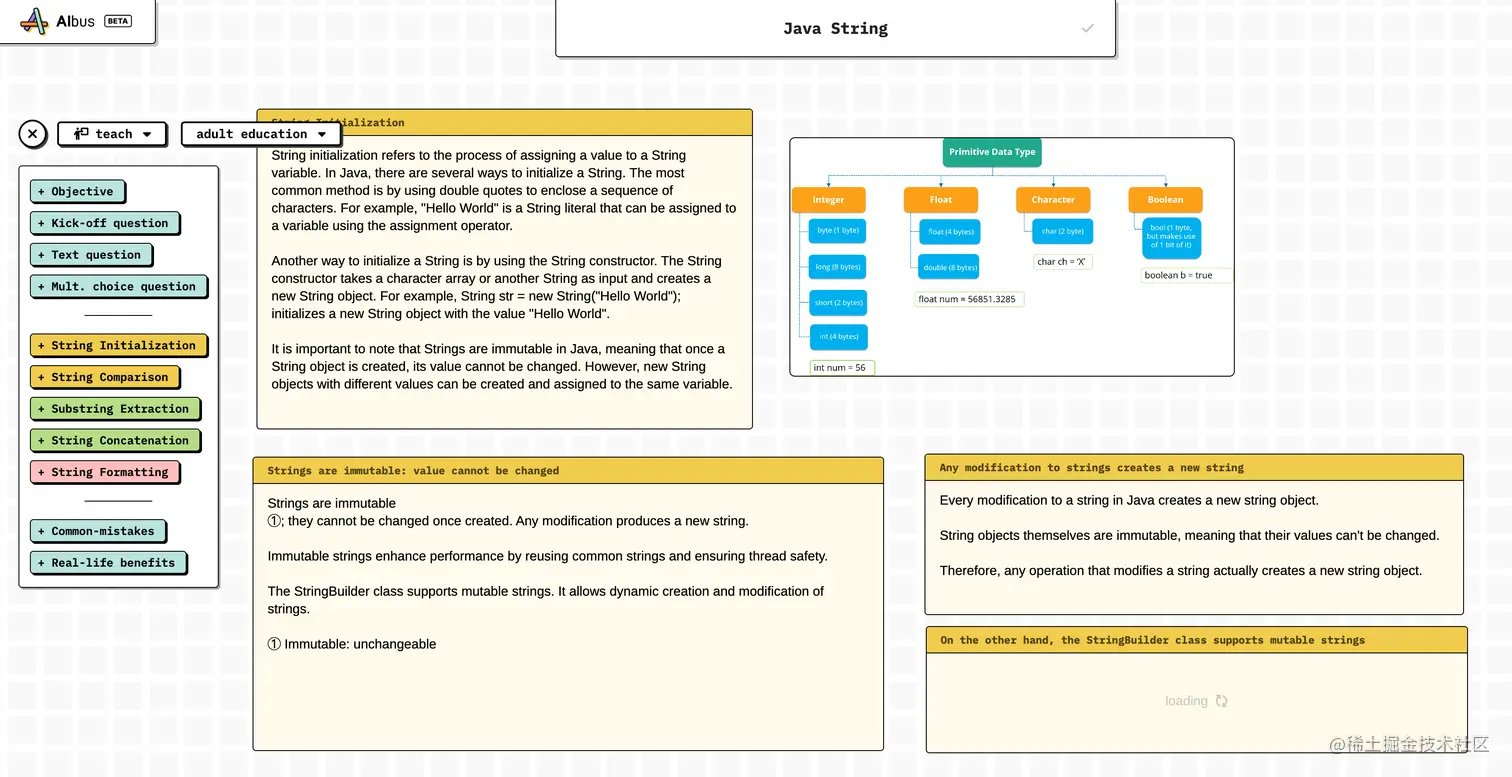Add a Kick-off question card
Screen dimensions: 1512x777
(104, 223)
